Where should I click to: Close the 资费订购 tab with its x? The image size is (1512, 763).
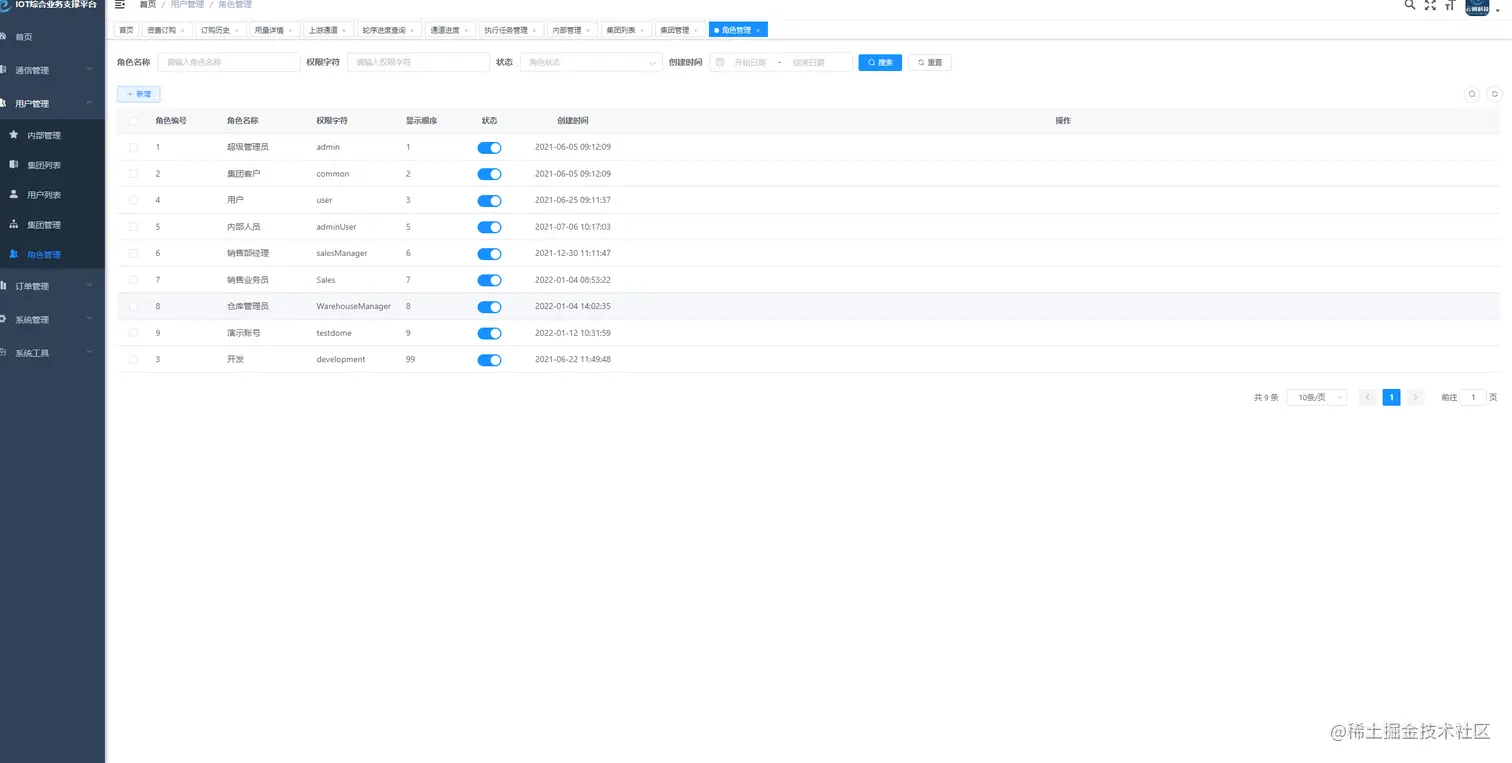pos(182,30)
